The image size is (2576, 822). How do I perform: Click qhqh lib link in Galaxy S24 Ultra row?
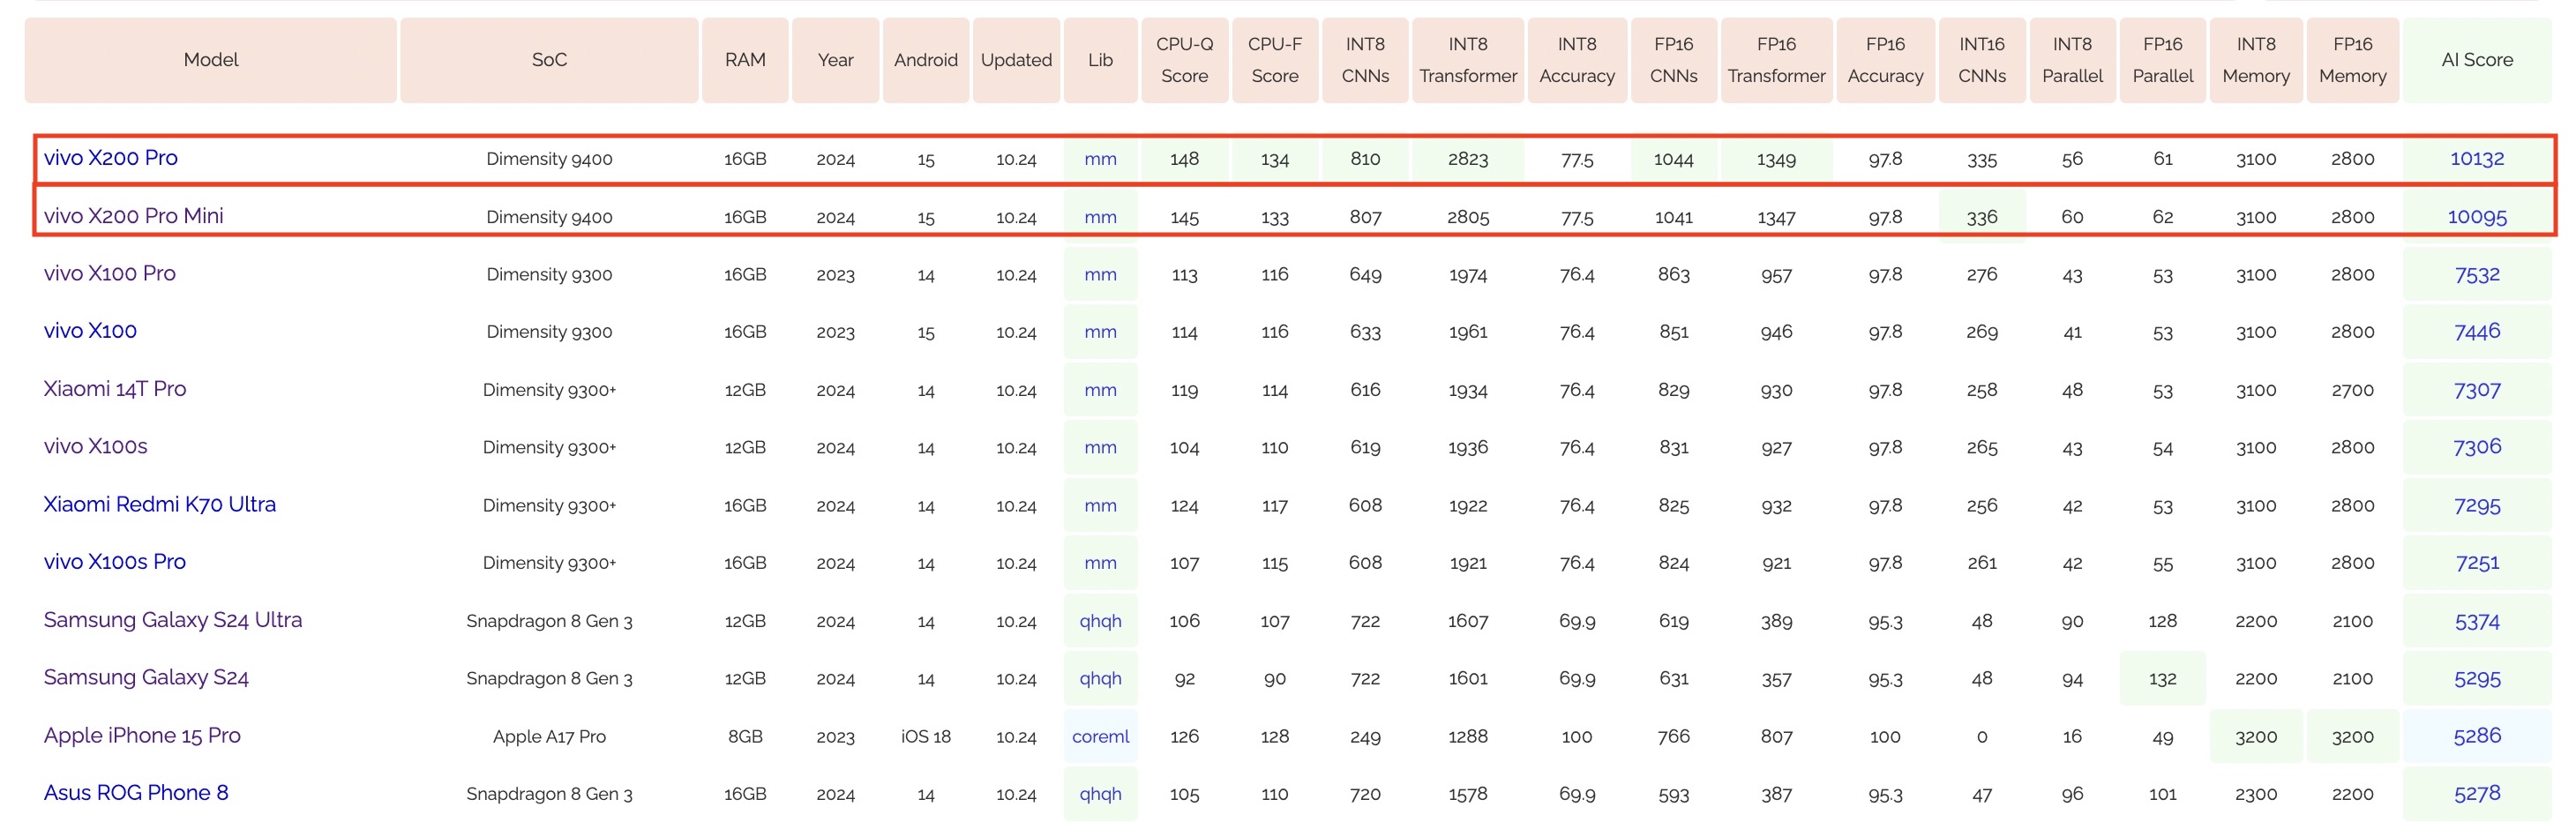(1100, 621)
